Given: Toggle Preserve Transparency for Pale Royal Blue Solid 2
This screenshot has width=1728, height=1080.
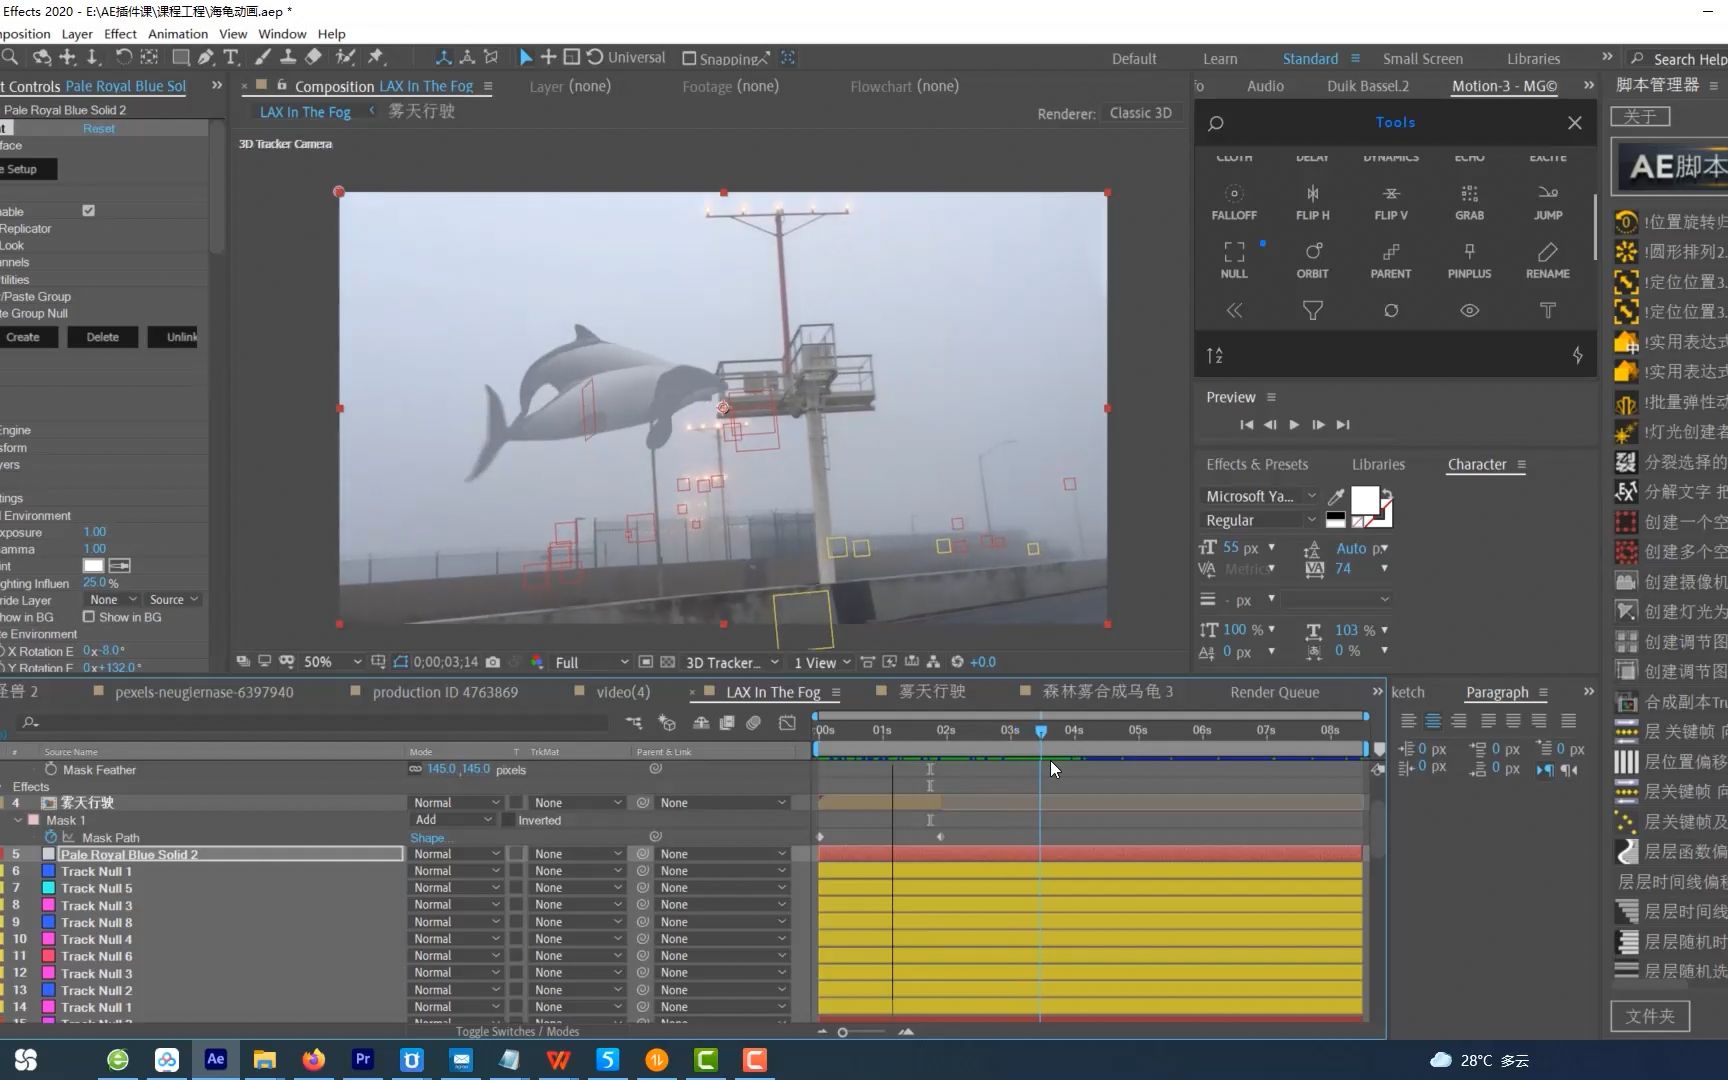Looking at the screenshot, I should (x=516, y=854).
